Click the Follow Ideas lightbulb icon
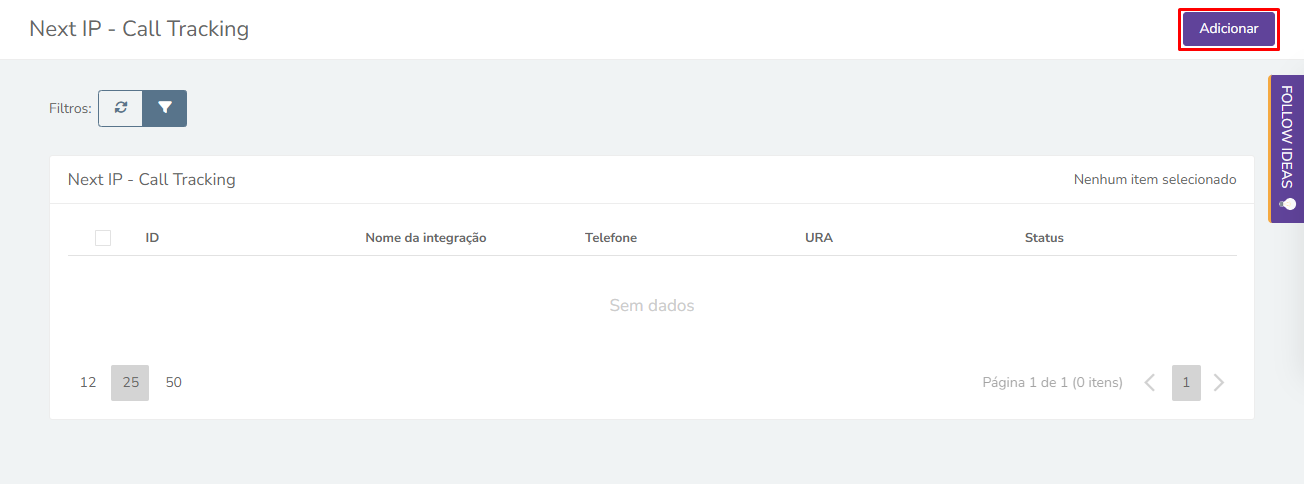The height and width of the screenshot is (484, 1304). pos(1288,204)
